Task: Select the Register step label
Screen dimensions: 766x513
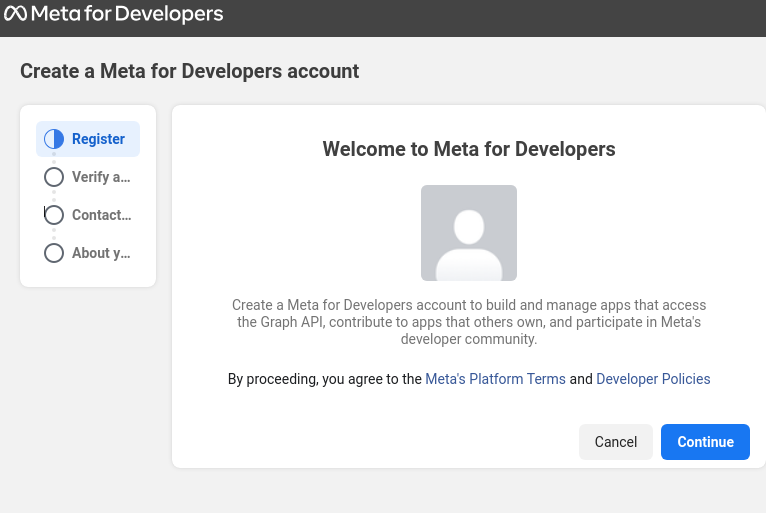Action: [98, 139]
